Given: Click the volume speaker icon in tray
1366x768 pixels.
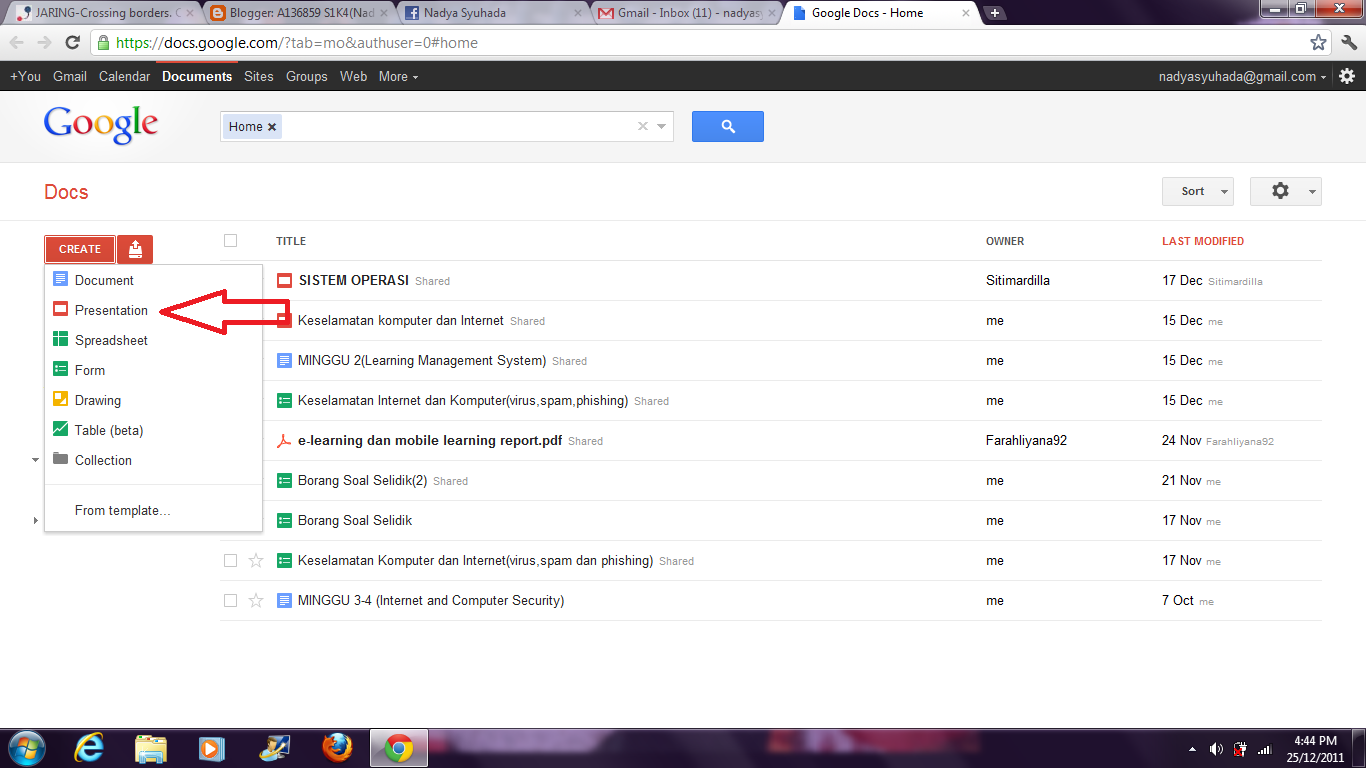Looking at the screenshot, I should pyautogui.click(x=1216, y=749).
